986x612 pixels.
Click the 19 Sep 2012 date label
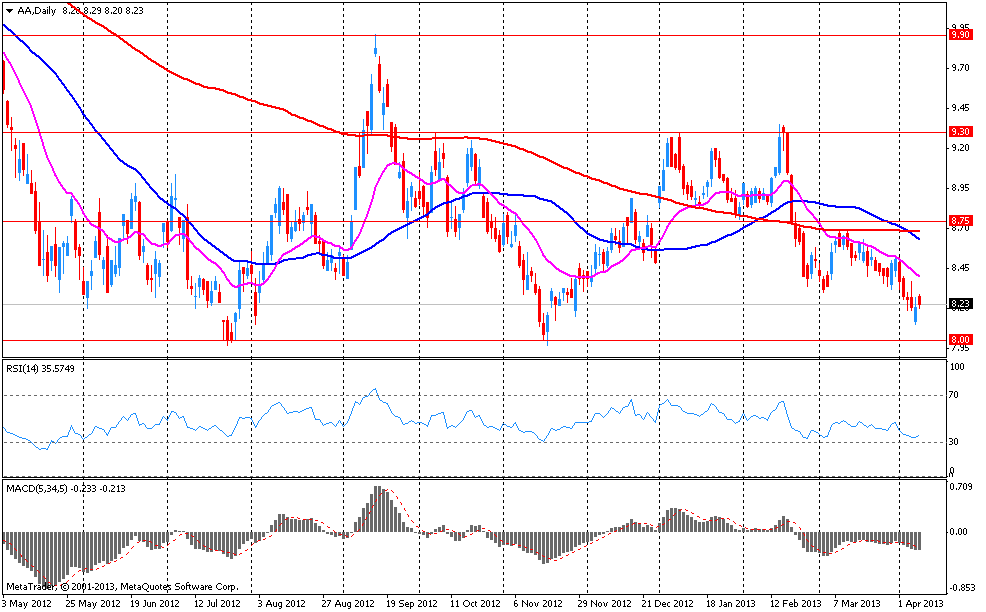click(413, 604)
